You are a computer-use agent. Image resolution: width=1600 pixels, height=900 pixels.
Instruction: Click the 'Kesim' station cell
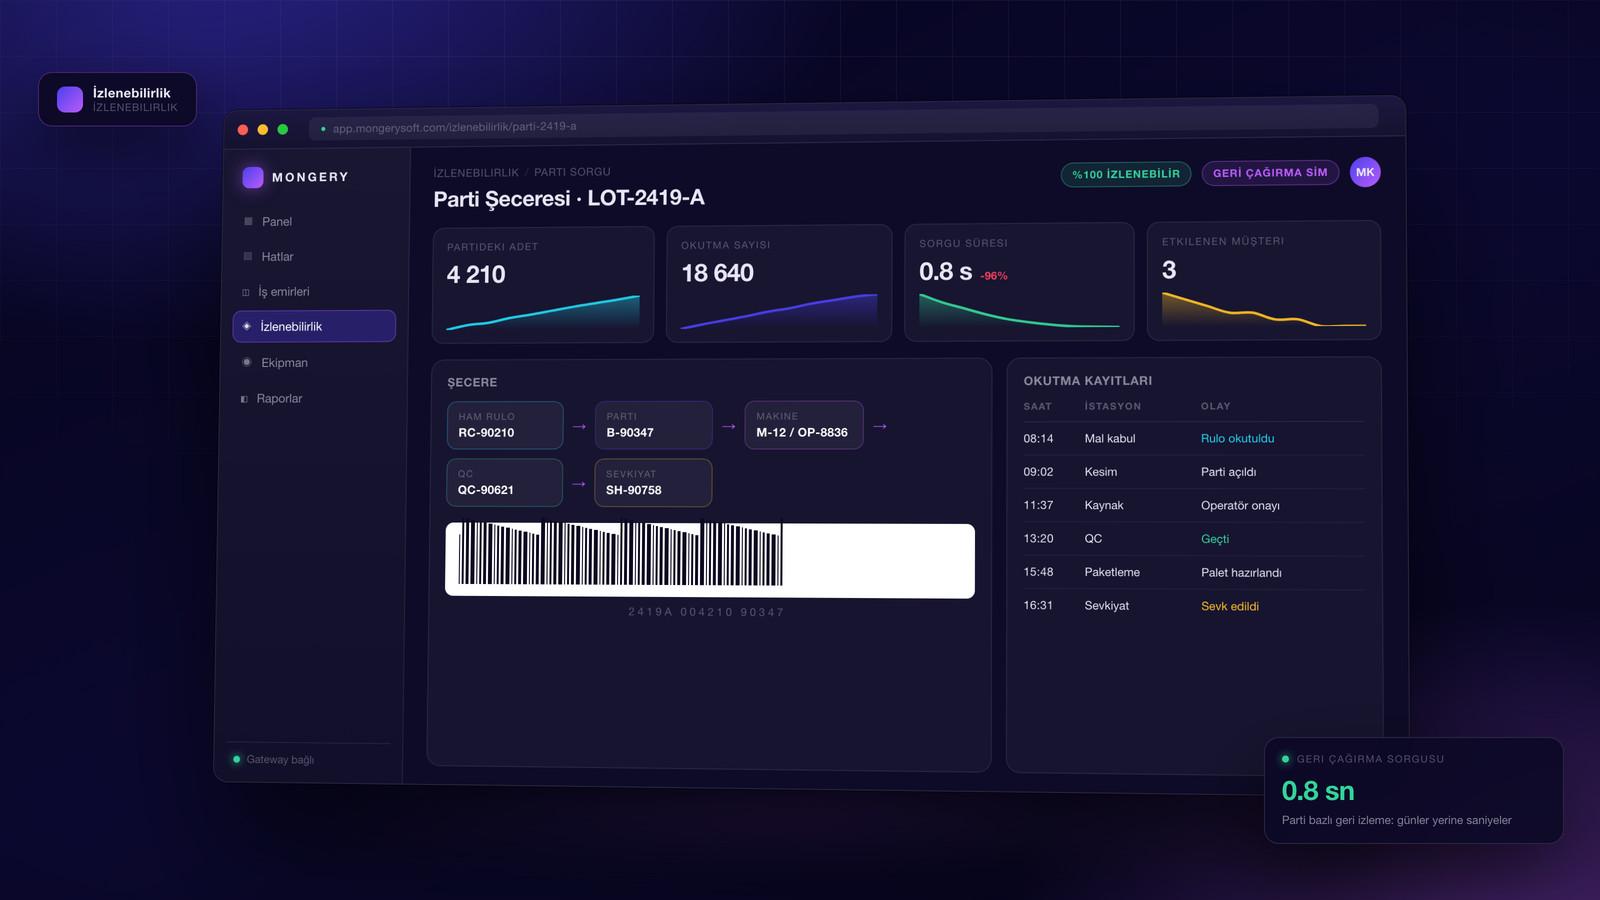[1101, 472]
